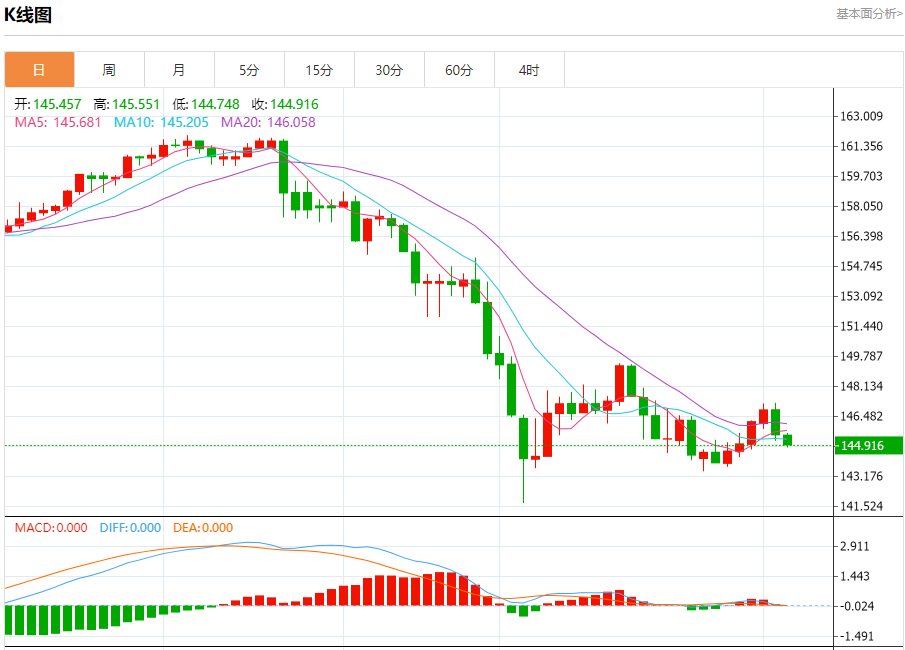Open the 5分 interval tab
The image size is (905, 650).
(x=249, y=70)
